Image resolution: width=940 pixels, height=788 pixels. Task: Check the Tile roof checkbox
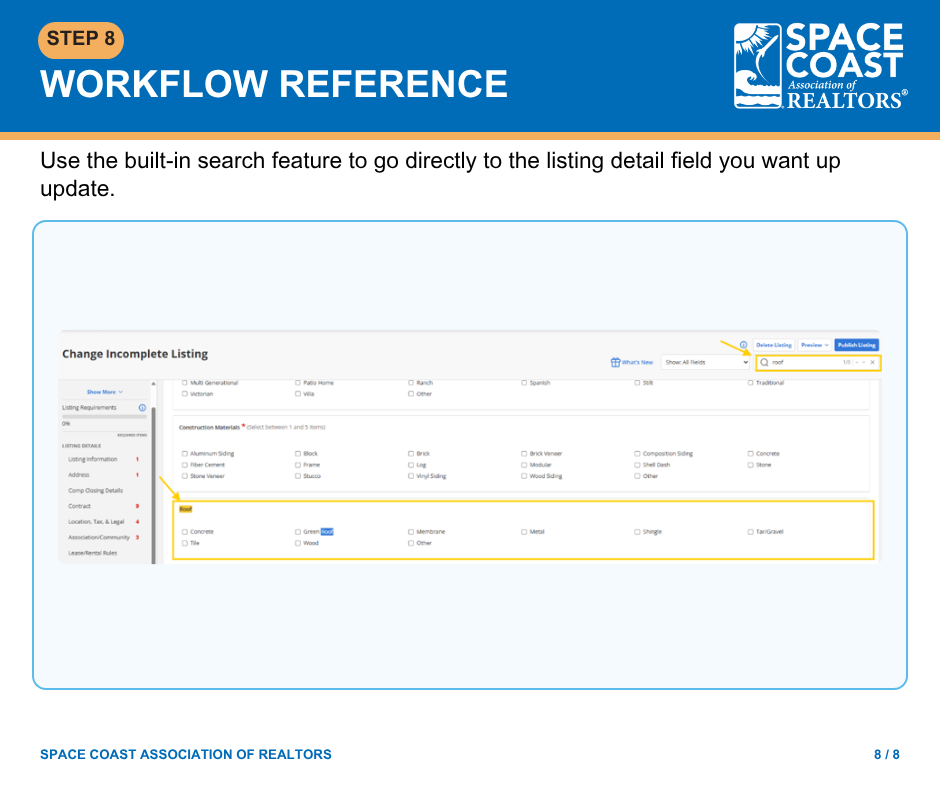pyautogui.click(x=185, y=543)
